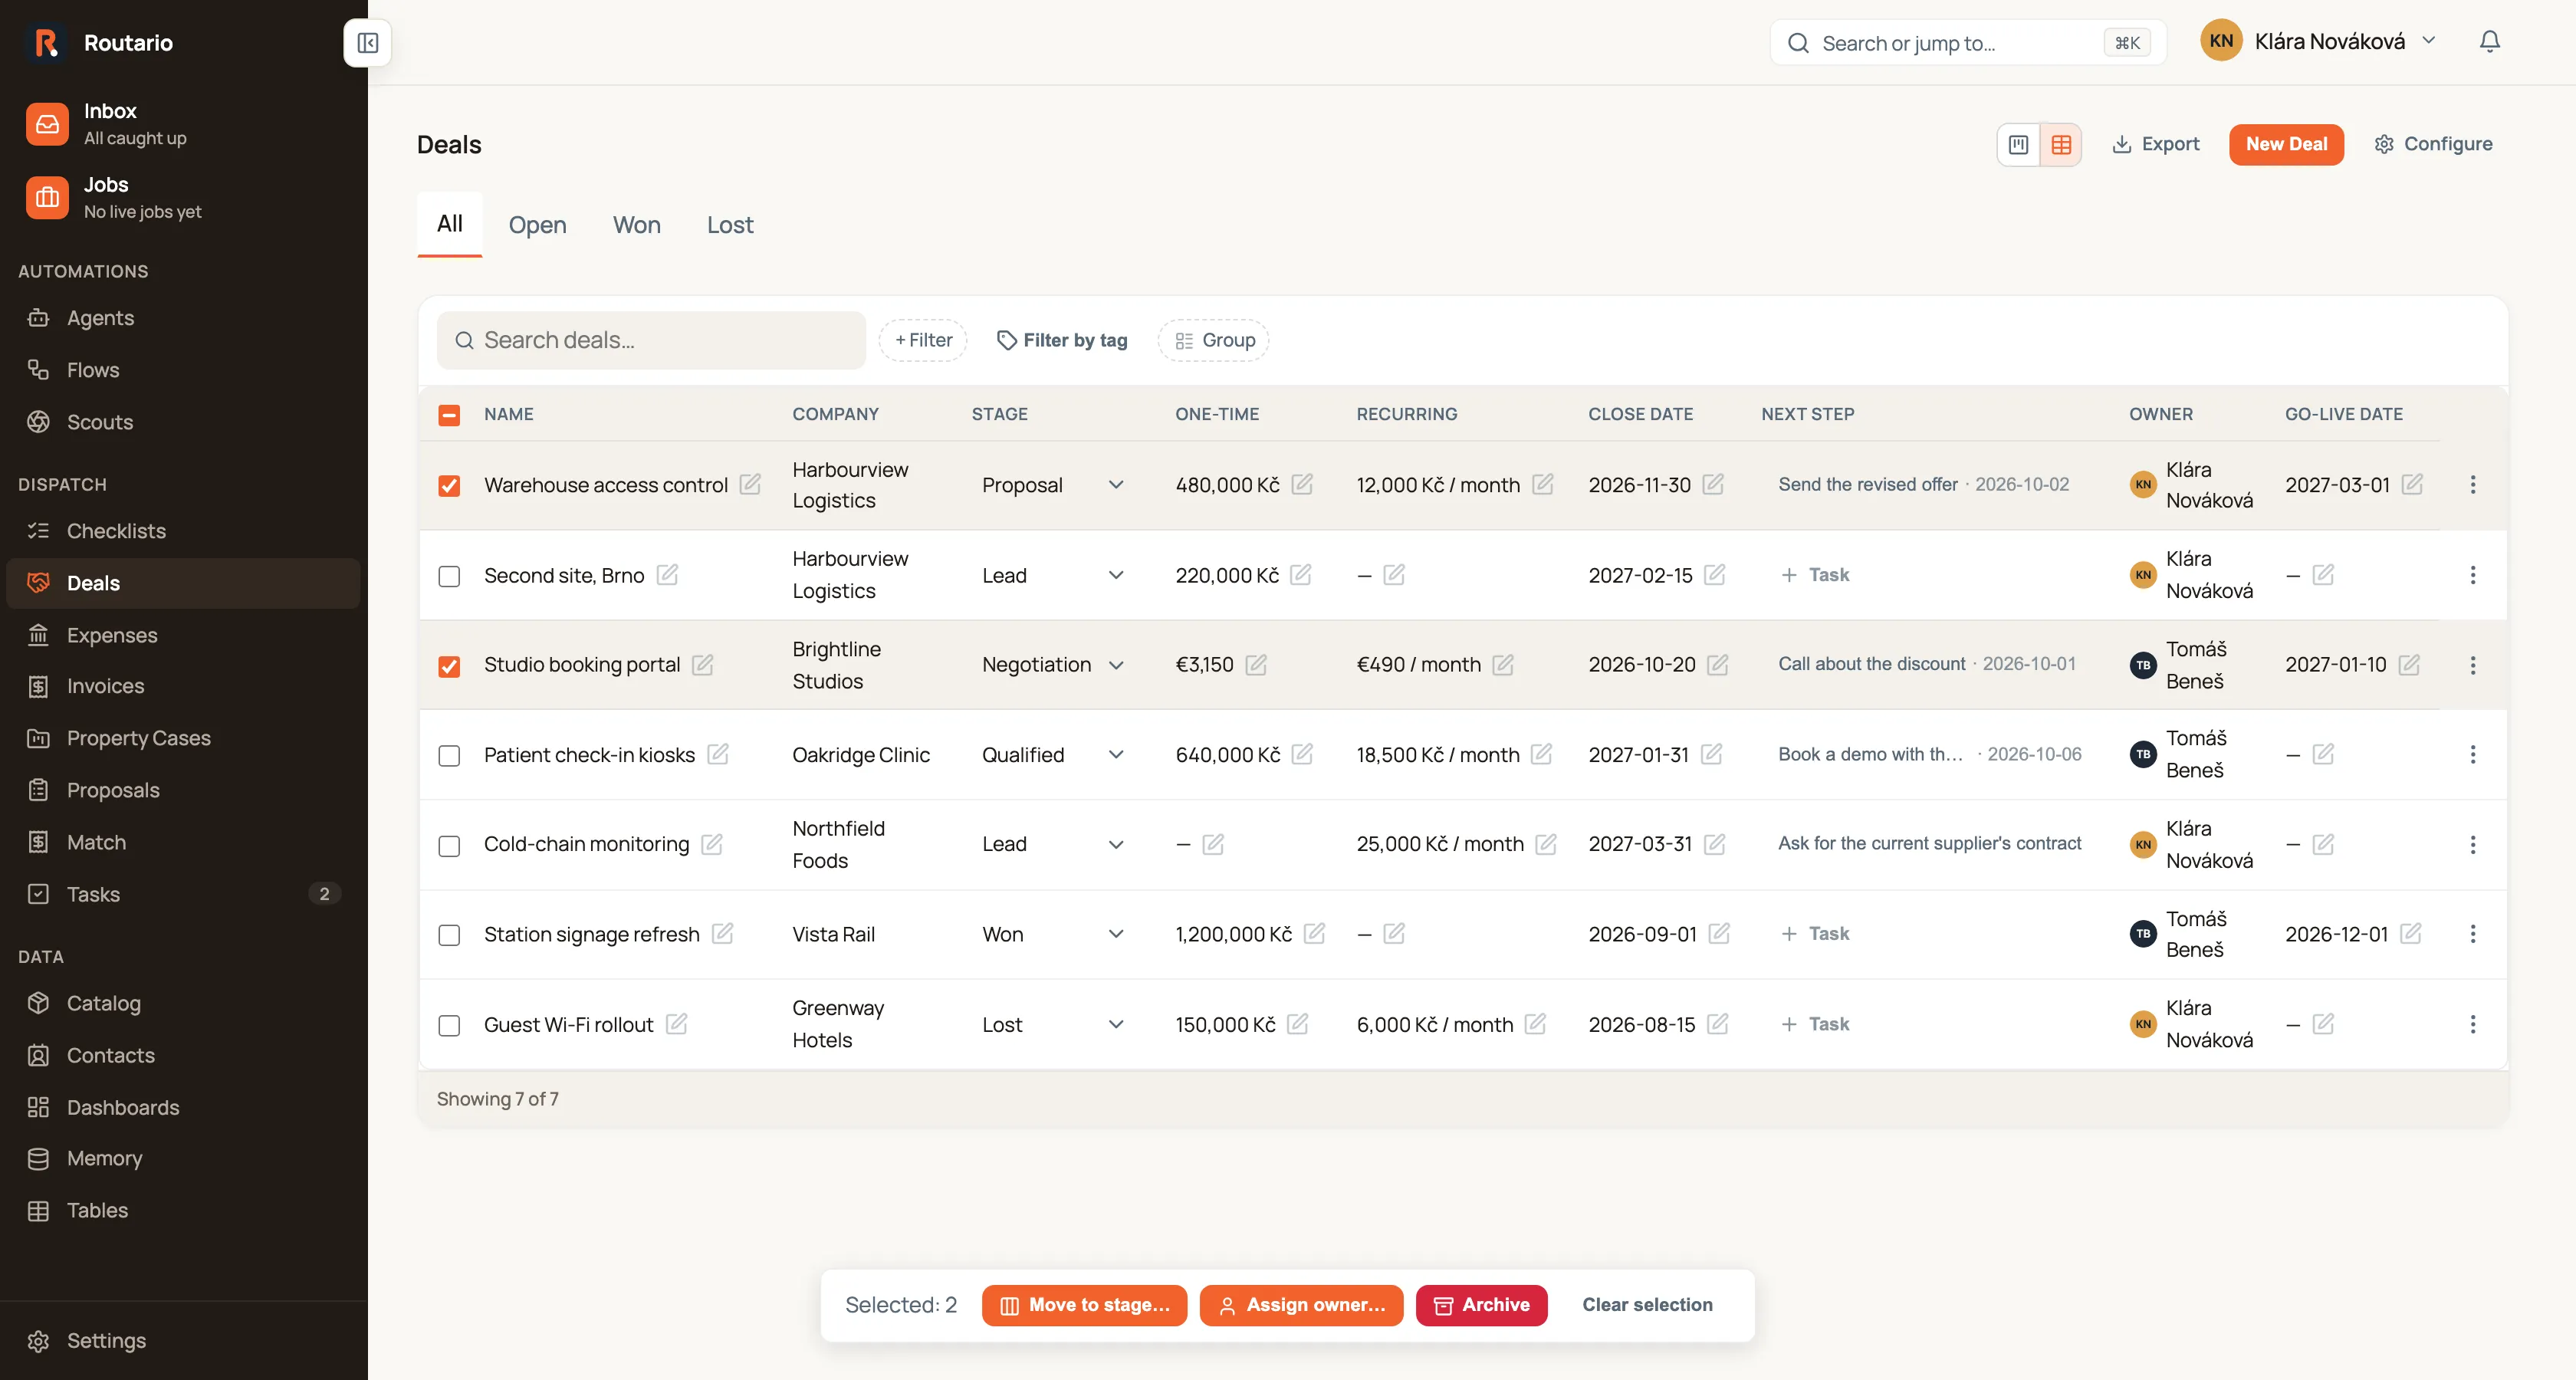Clear selection of deals

1646,1305
